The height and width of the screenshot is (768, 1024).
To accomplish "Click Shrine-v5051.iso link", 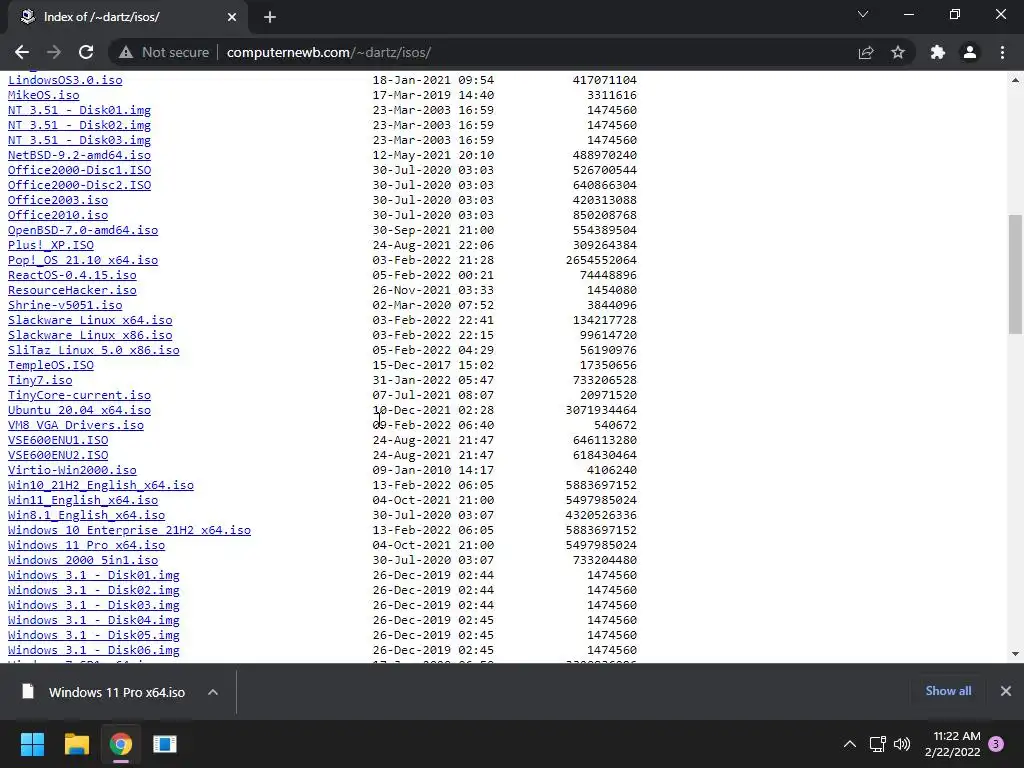I will click(x=65, y=306).
